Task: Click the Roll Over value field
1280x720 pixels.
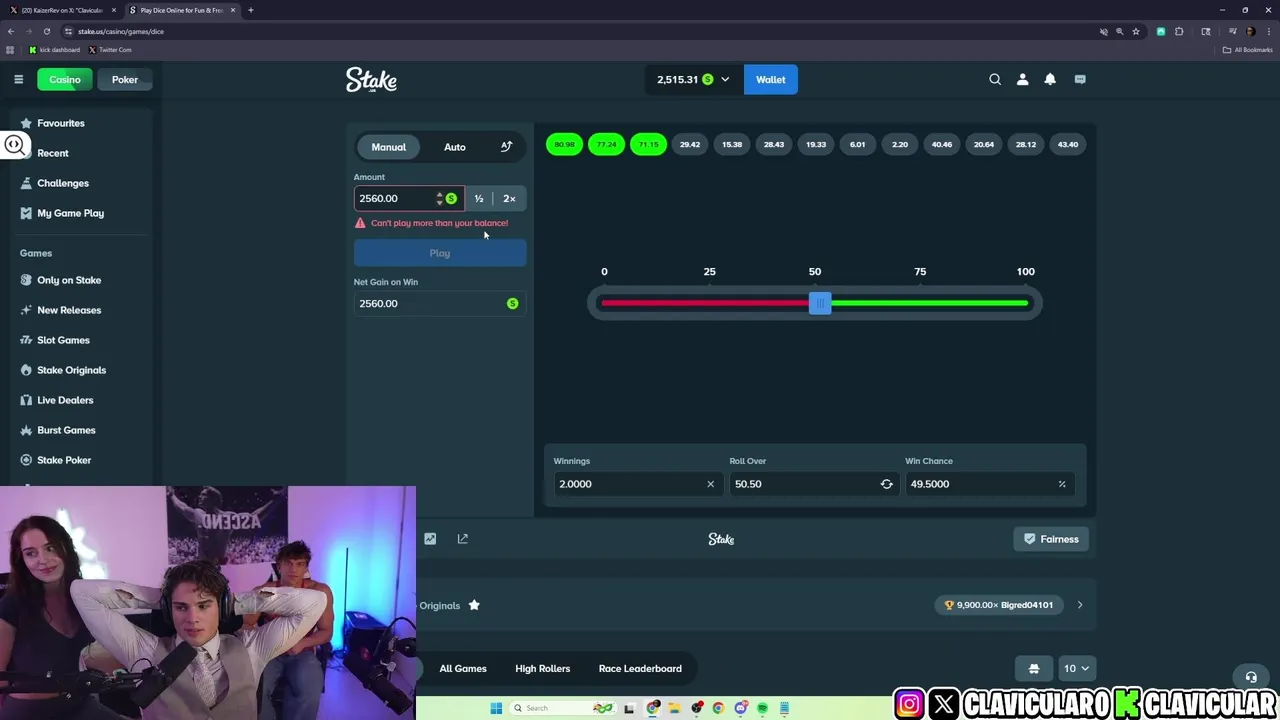Action: click(x=813, y=484)
